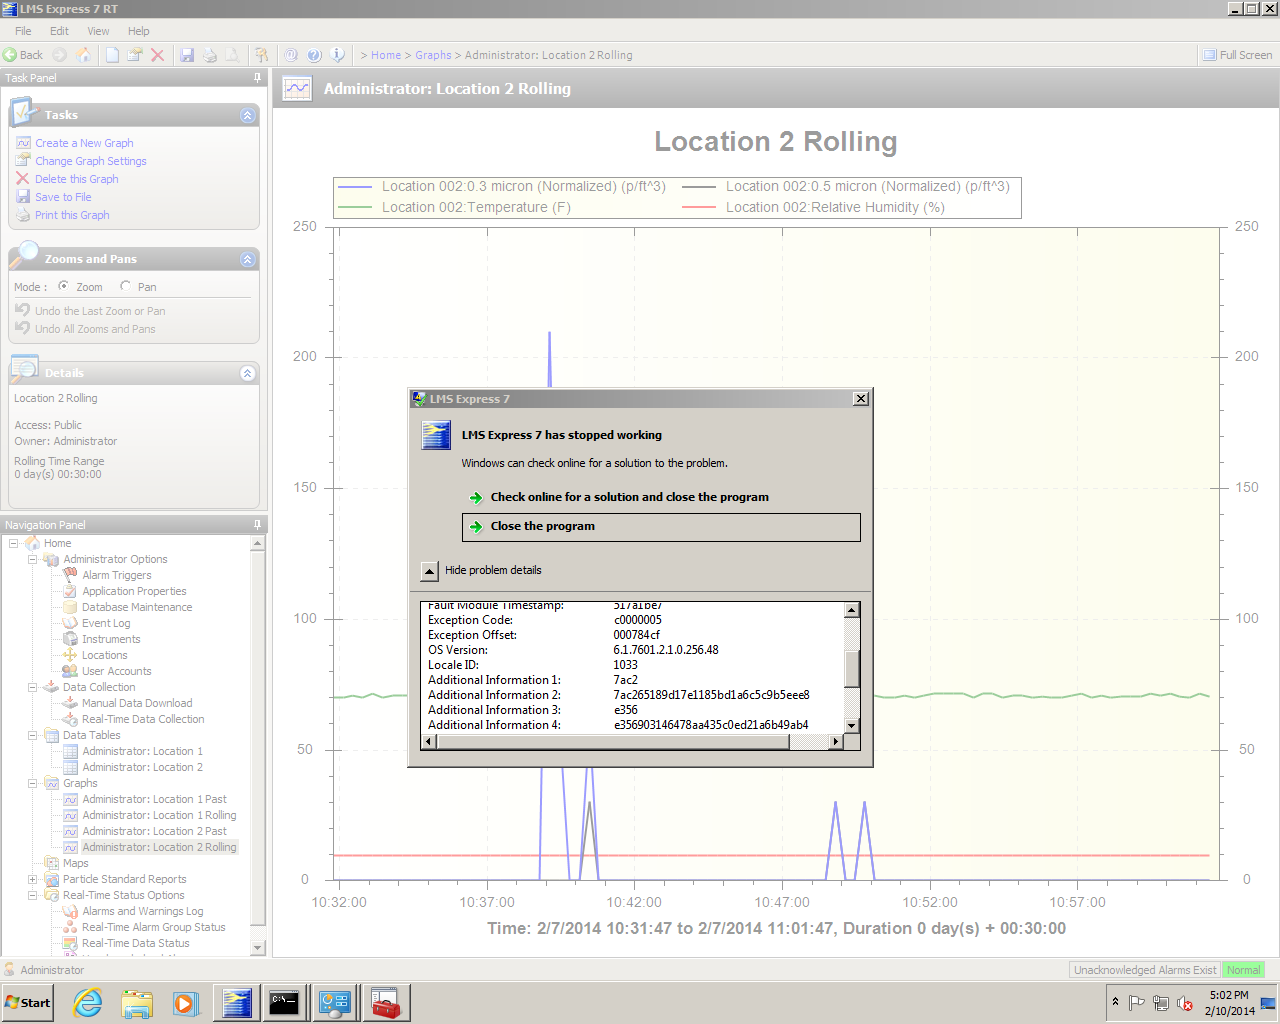Click the properties toolbar icon beside New page

tap(135, 55)
